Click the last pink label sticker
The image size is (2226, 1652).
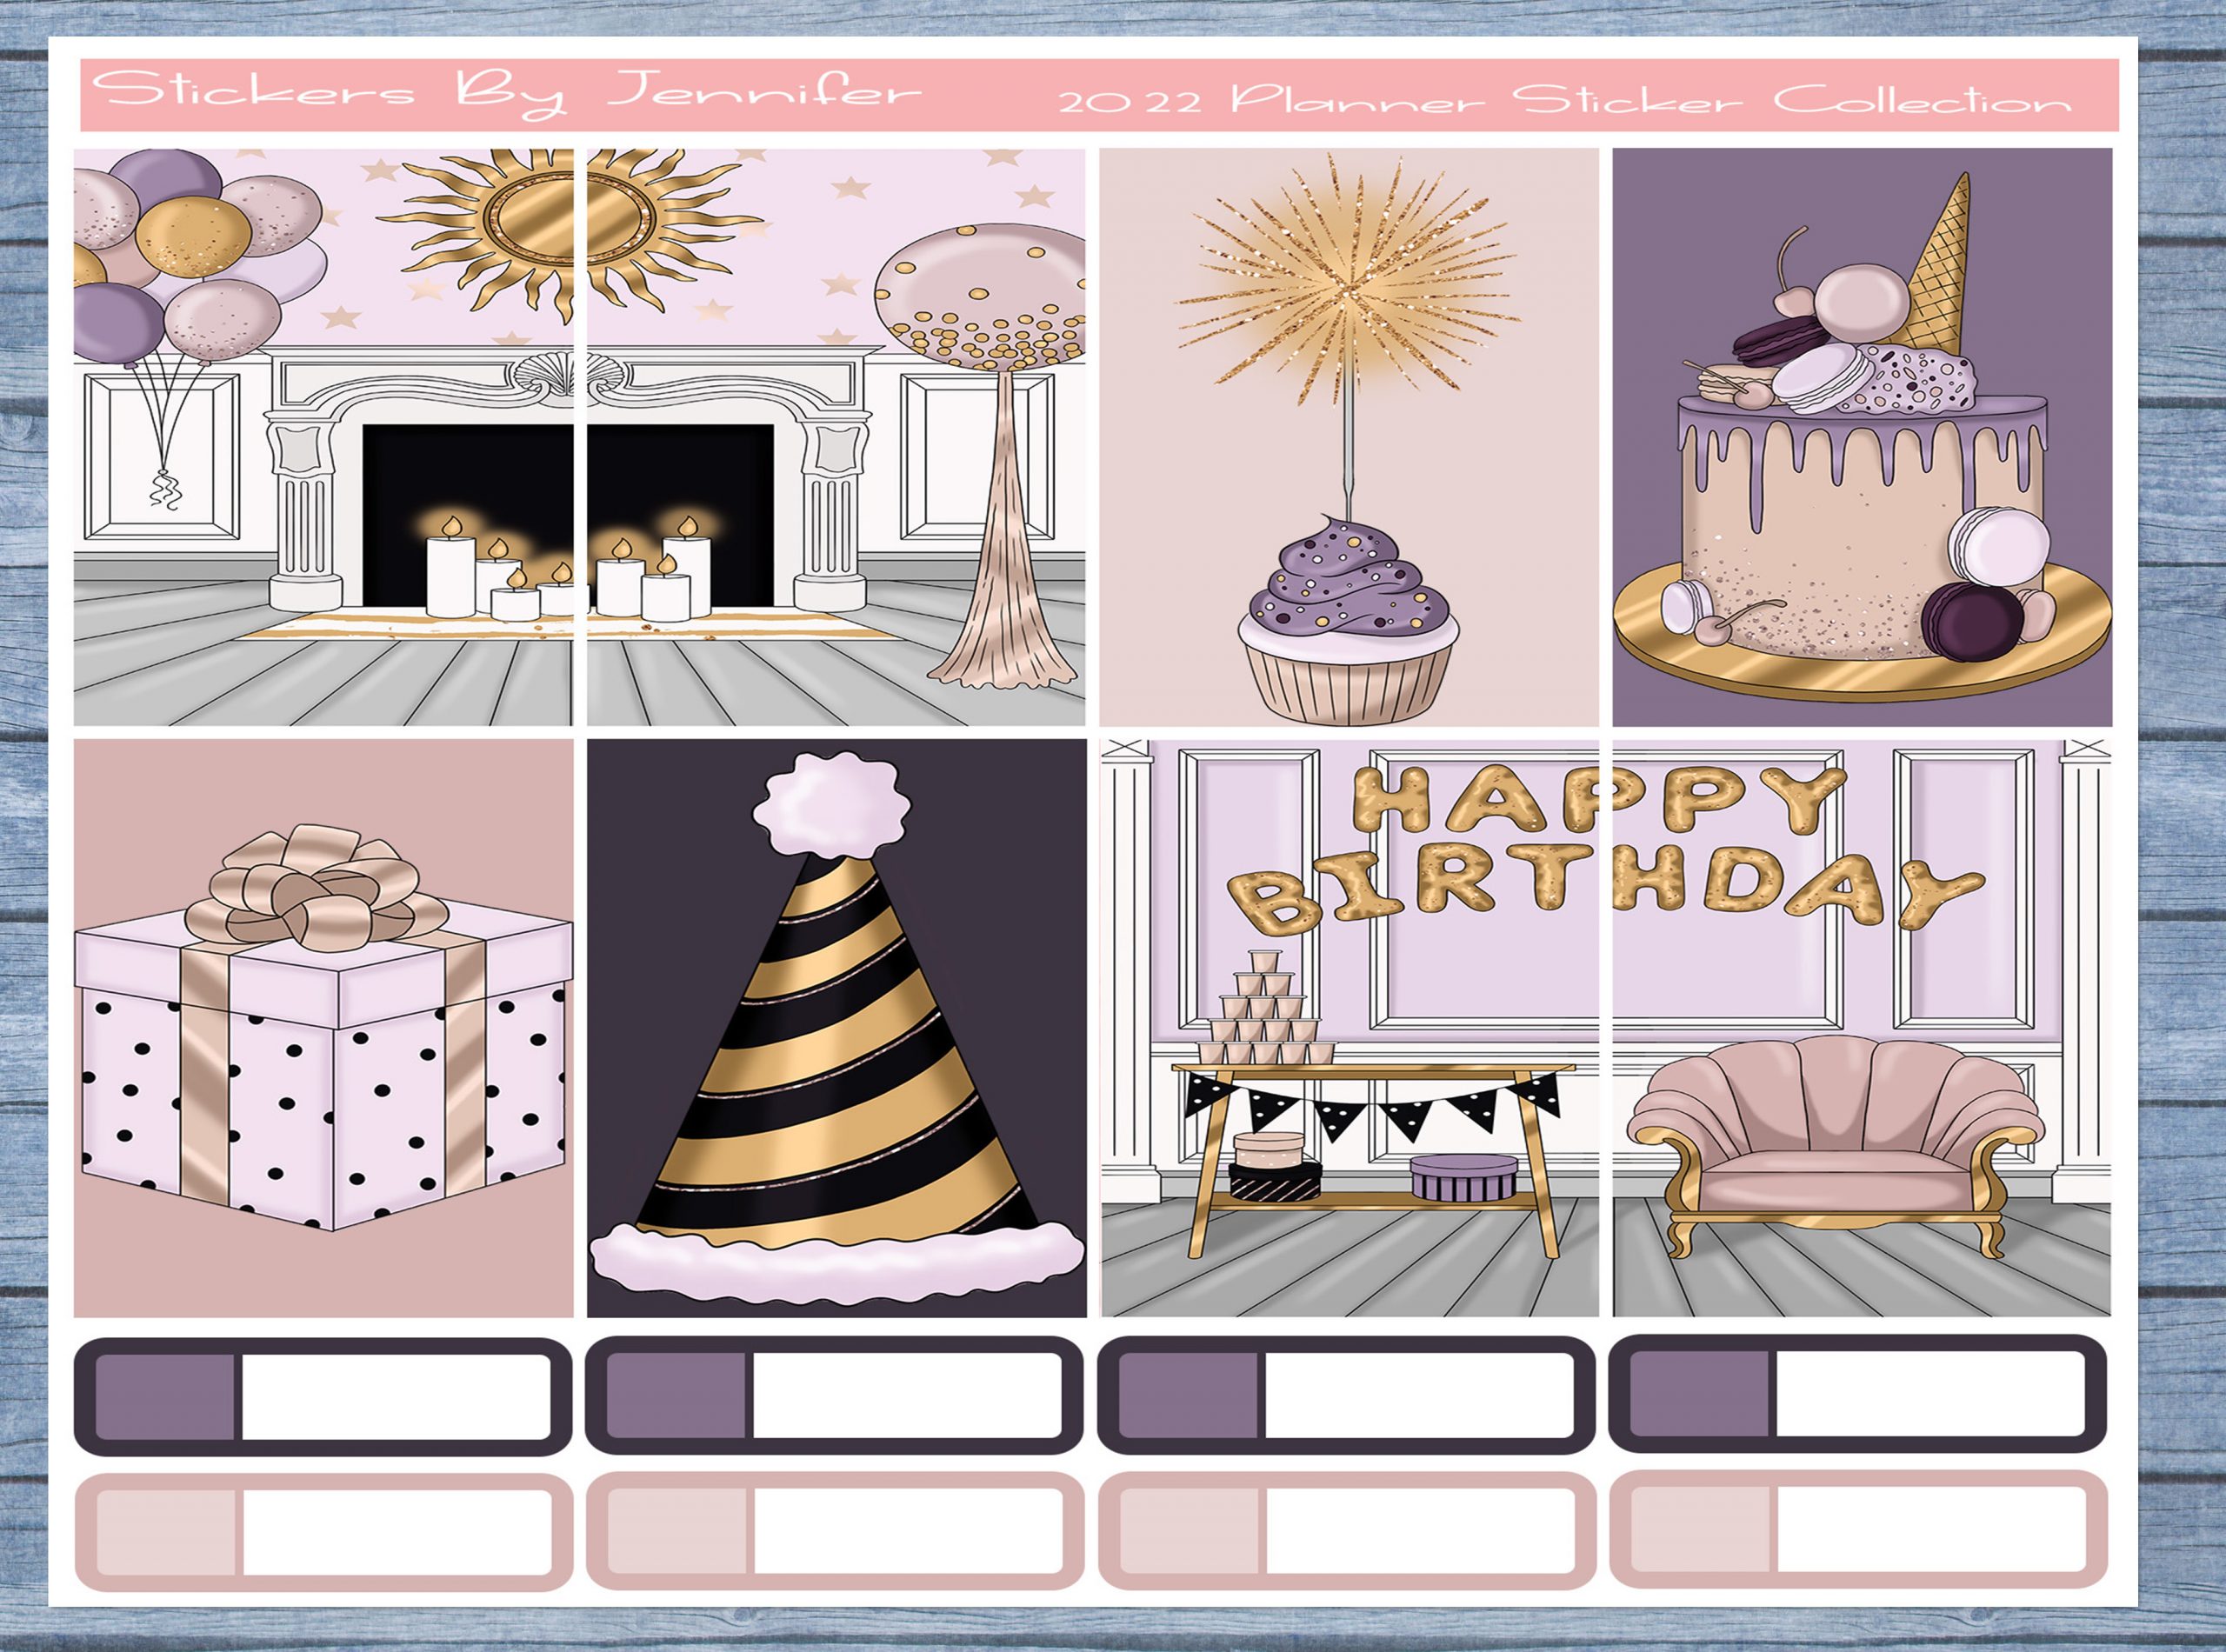coord(1858,1529)
